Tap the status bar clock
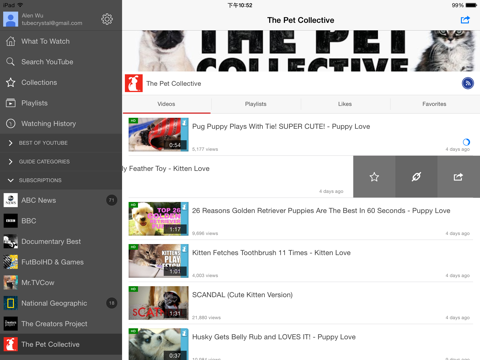 click(x=240, y=5)
